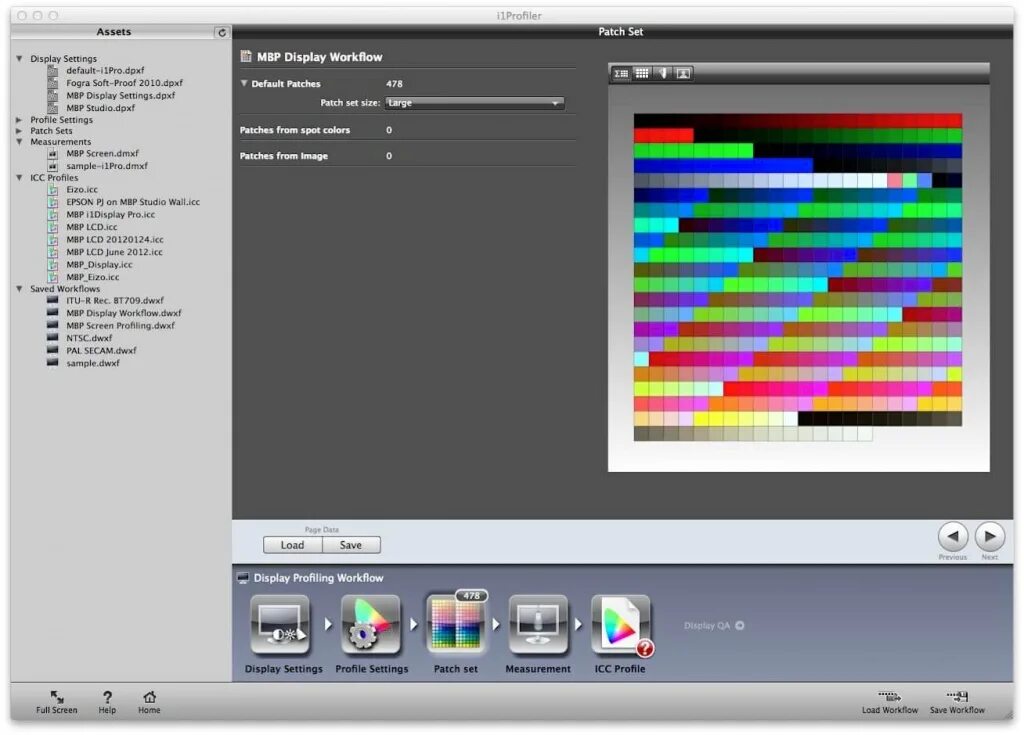Click file icon next to MBP Screen.dmxf
The image size is (1024, 735).
[53, 154]
